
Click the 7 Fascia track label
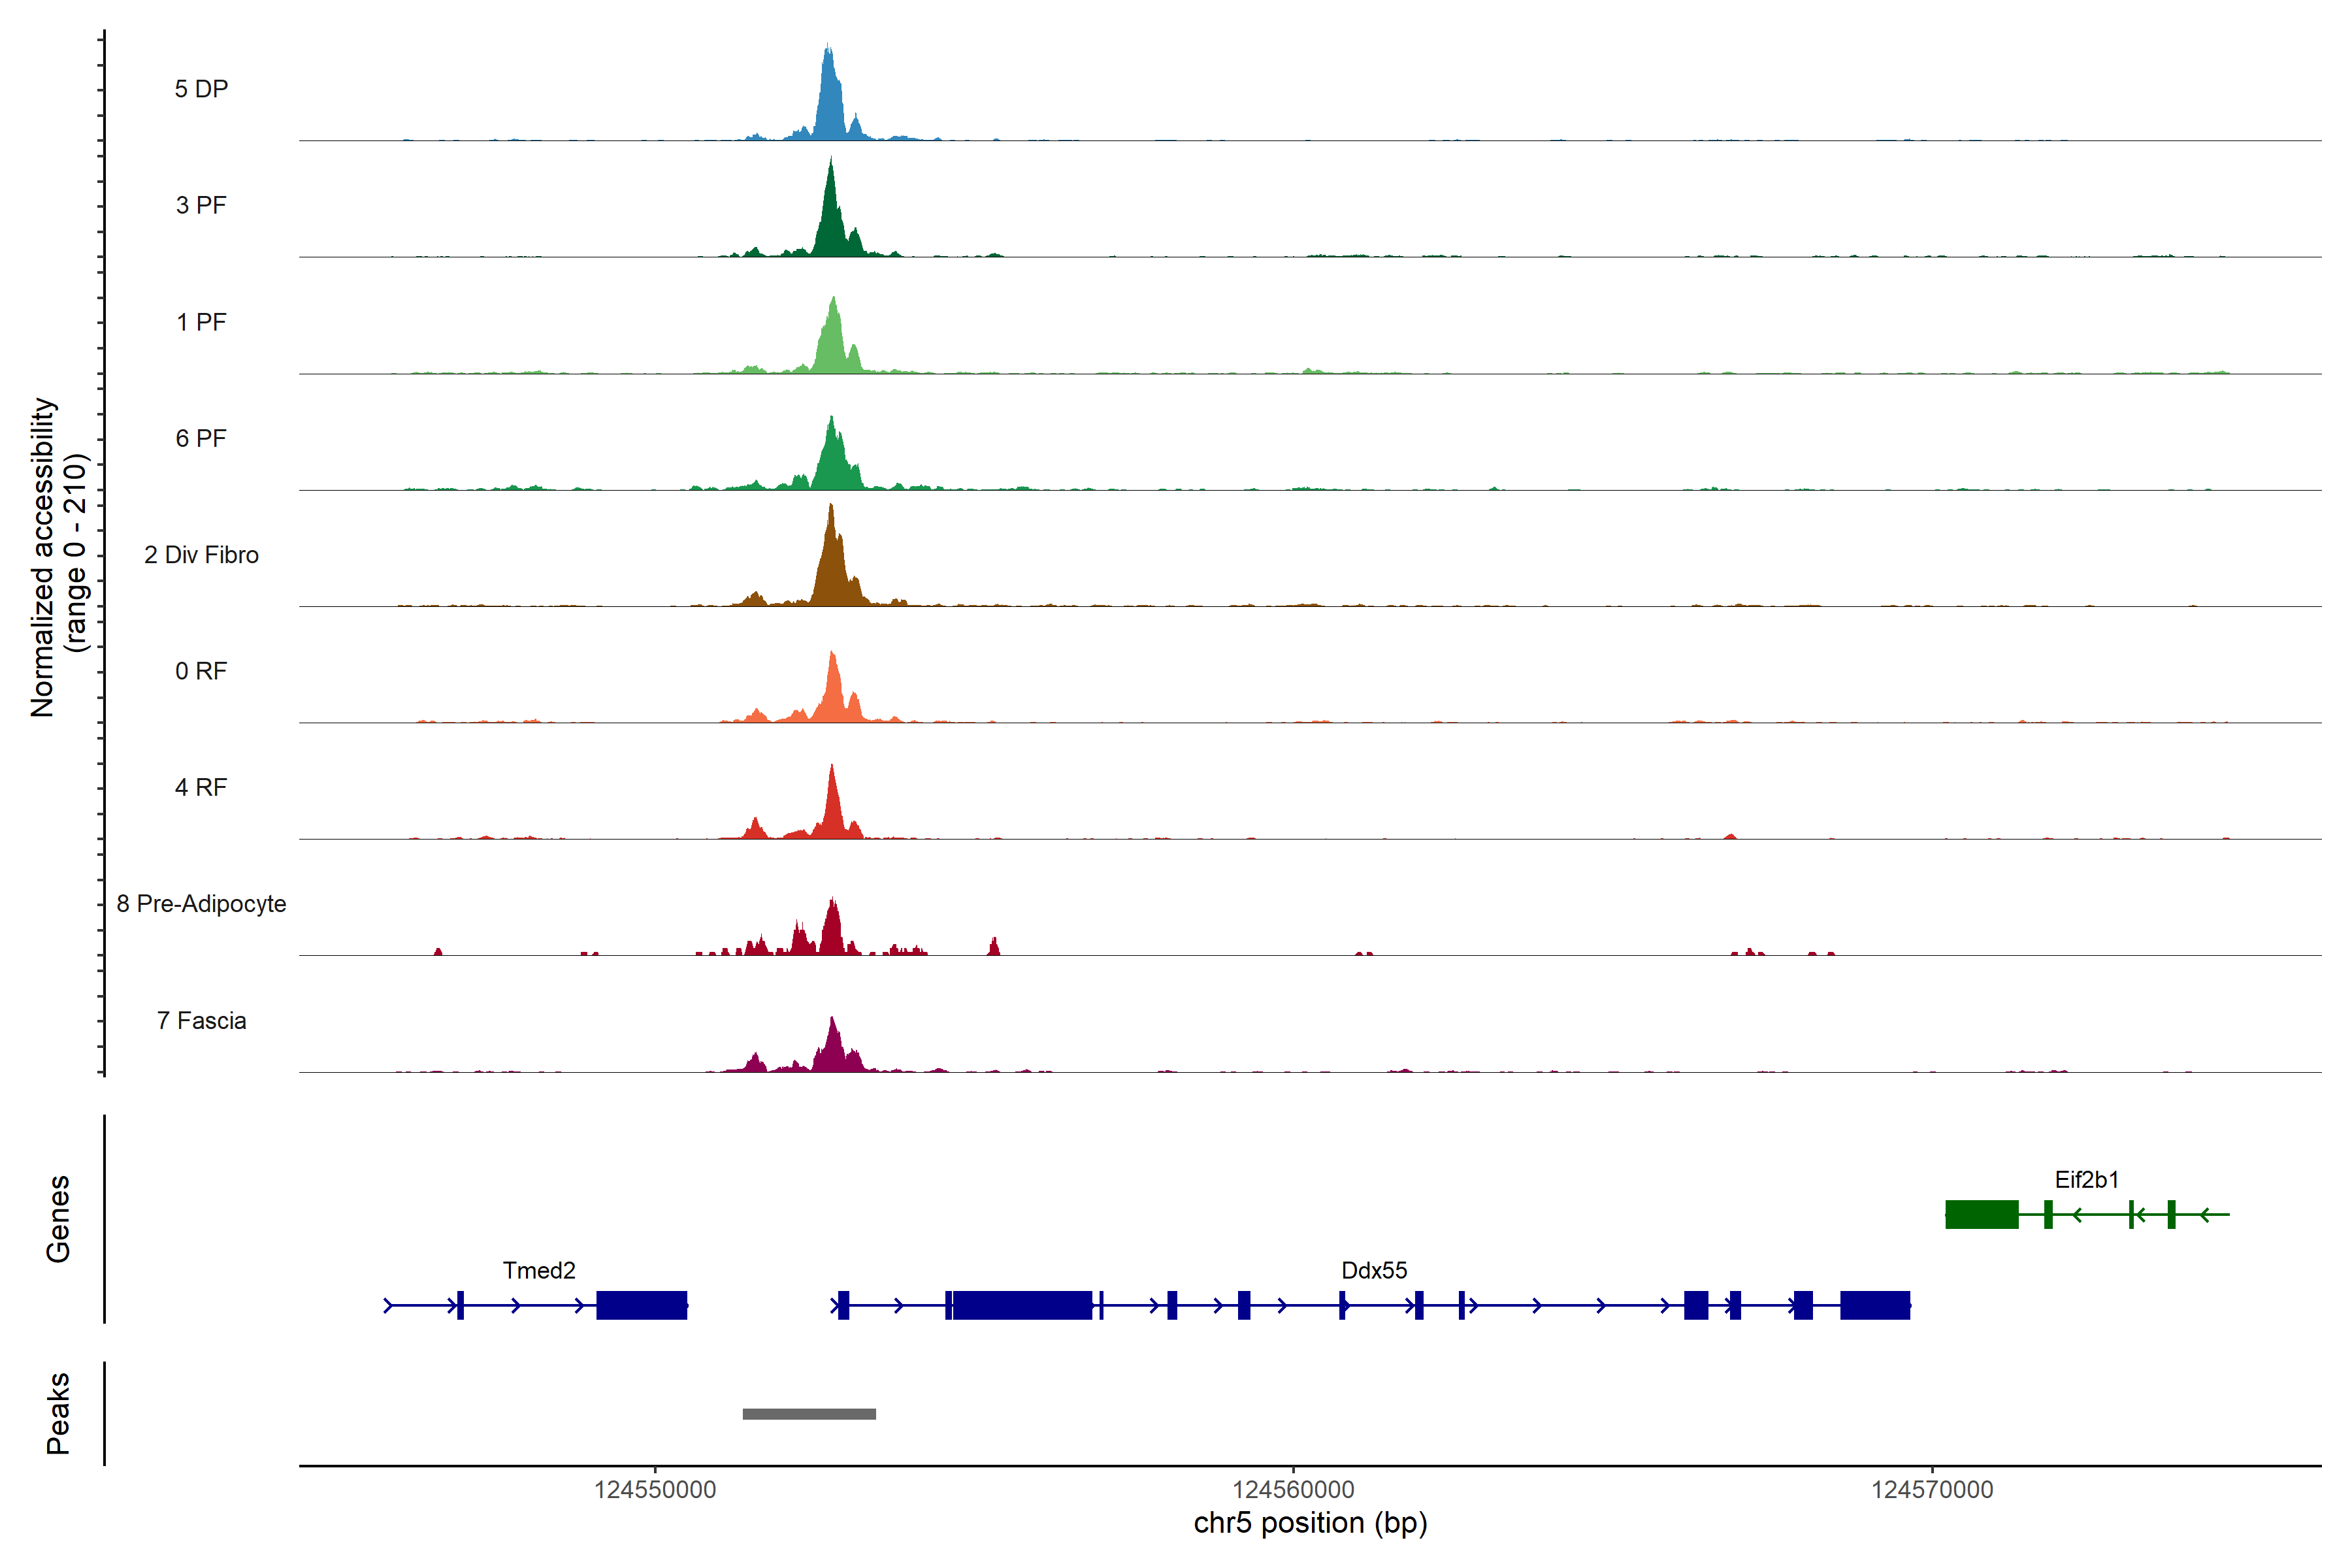click(x=201, y=1020)
